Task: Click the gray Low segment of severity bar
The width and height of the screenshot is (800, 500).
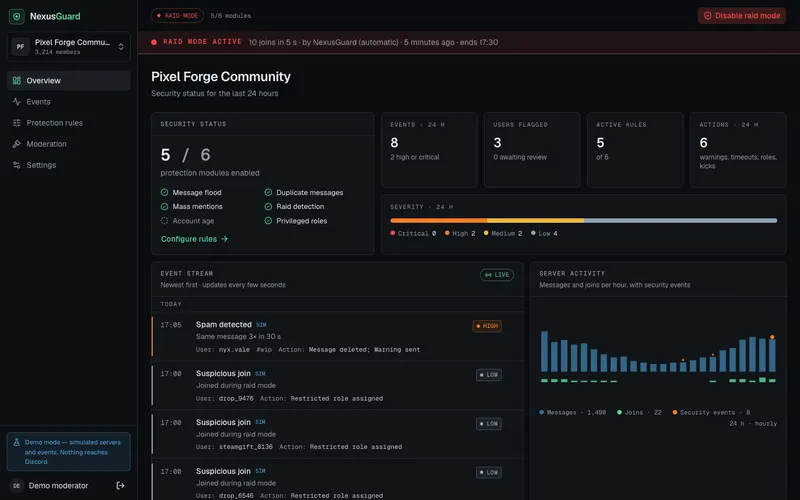Action: click(681, 220)
